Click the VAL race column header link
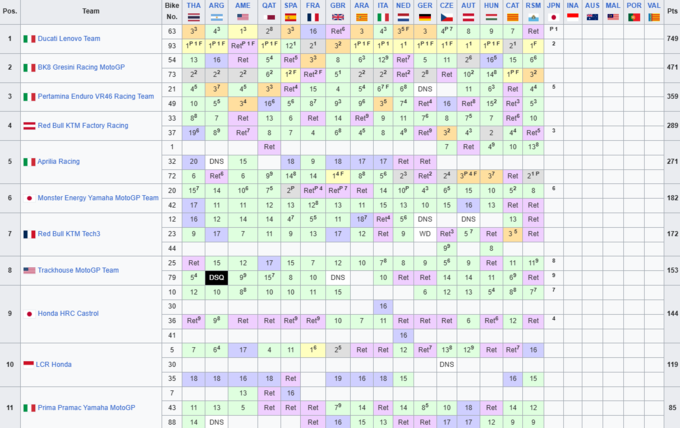 coord(653,5)
